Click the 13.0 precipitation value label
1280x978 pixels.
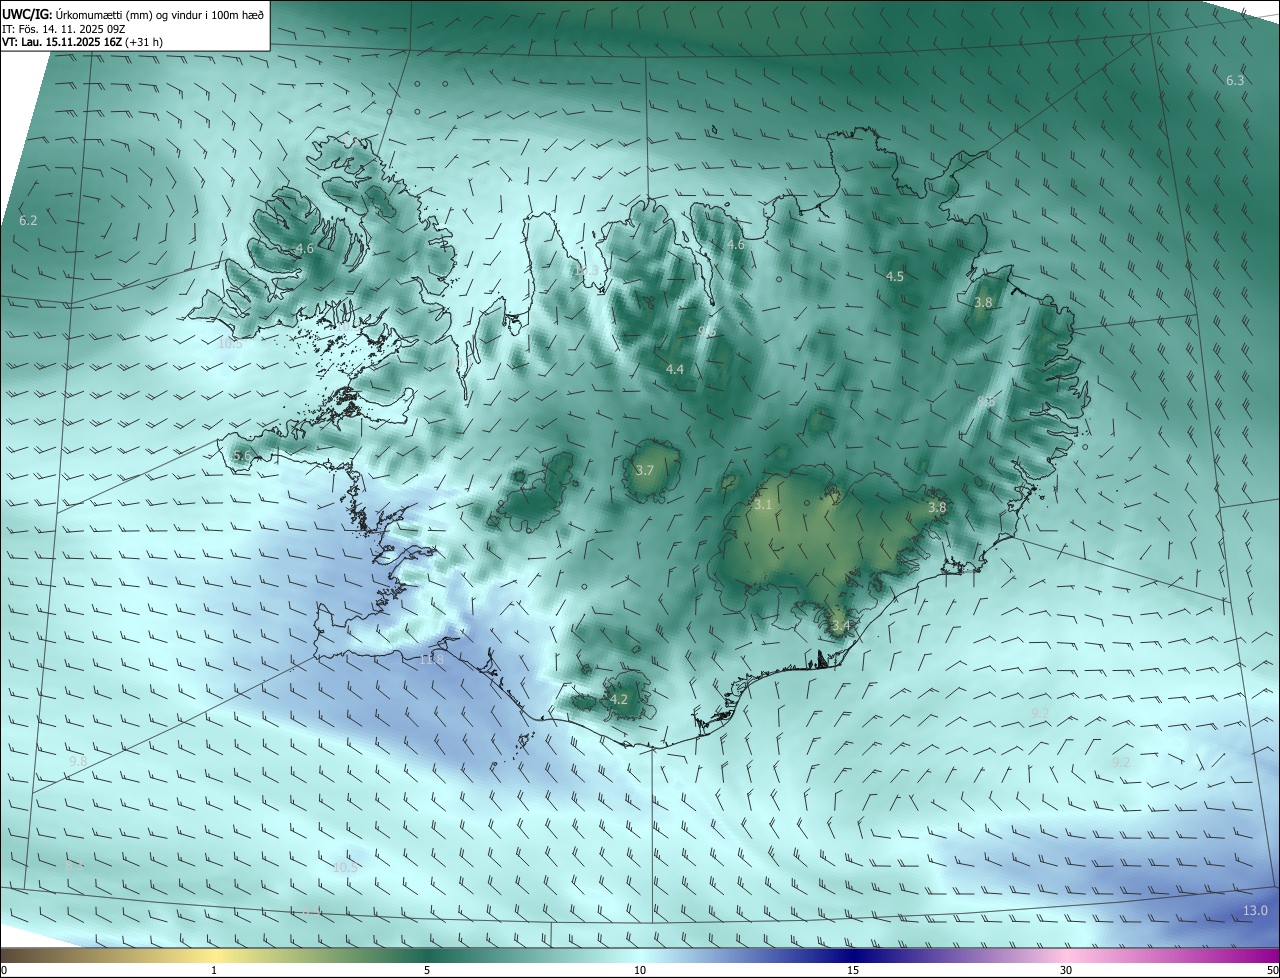[x=1255, y=910]
